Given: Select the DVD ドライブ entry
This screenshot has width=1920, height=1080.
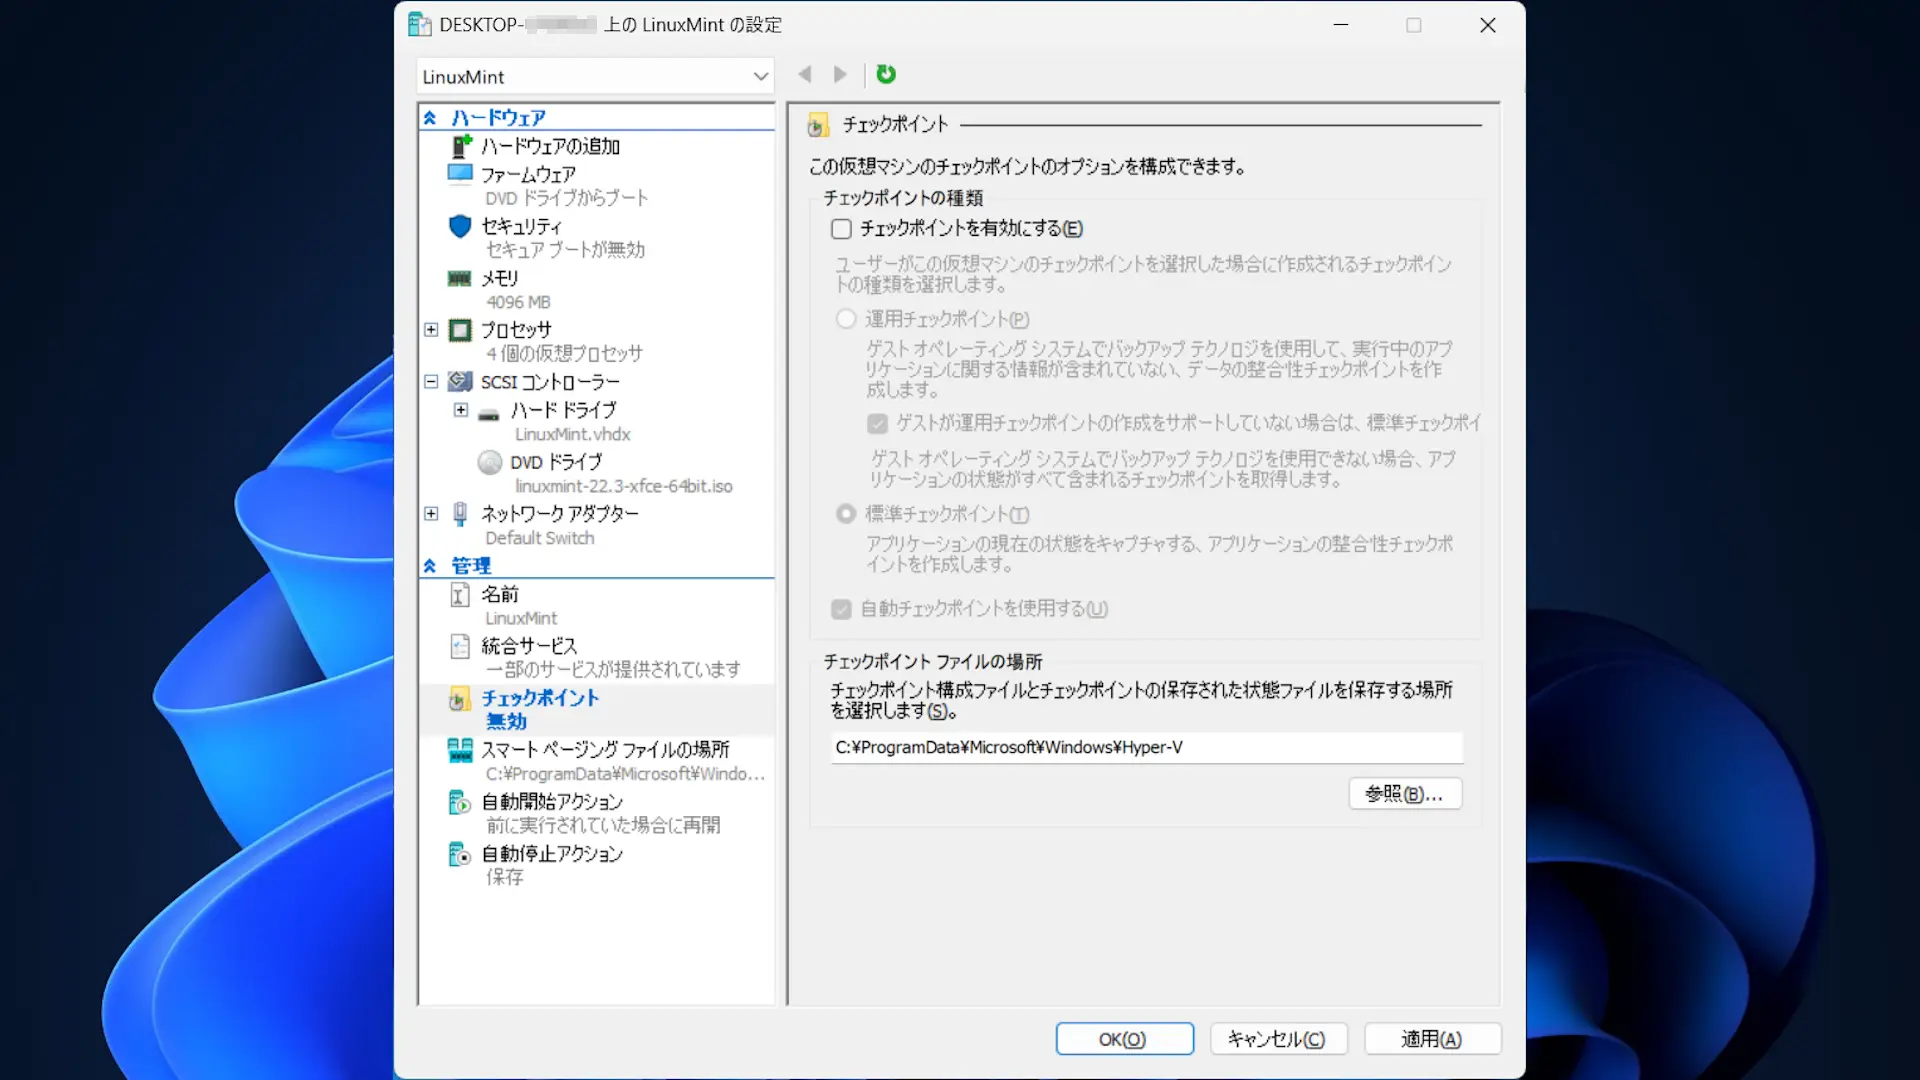Looking at the screenshot, I should [x=557, y=462].
